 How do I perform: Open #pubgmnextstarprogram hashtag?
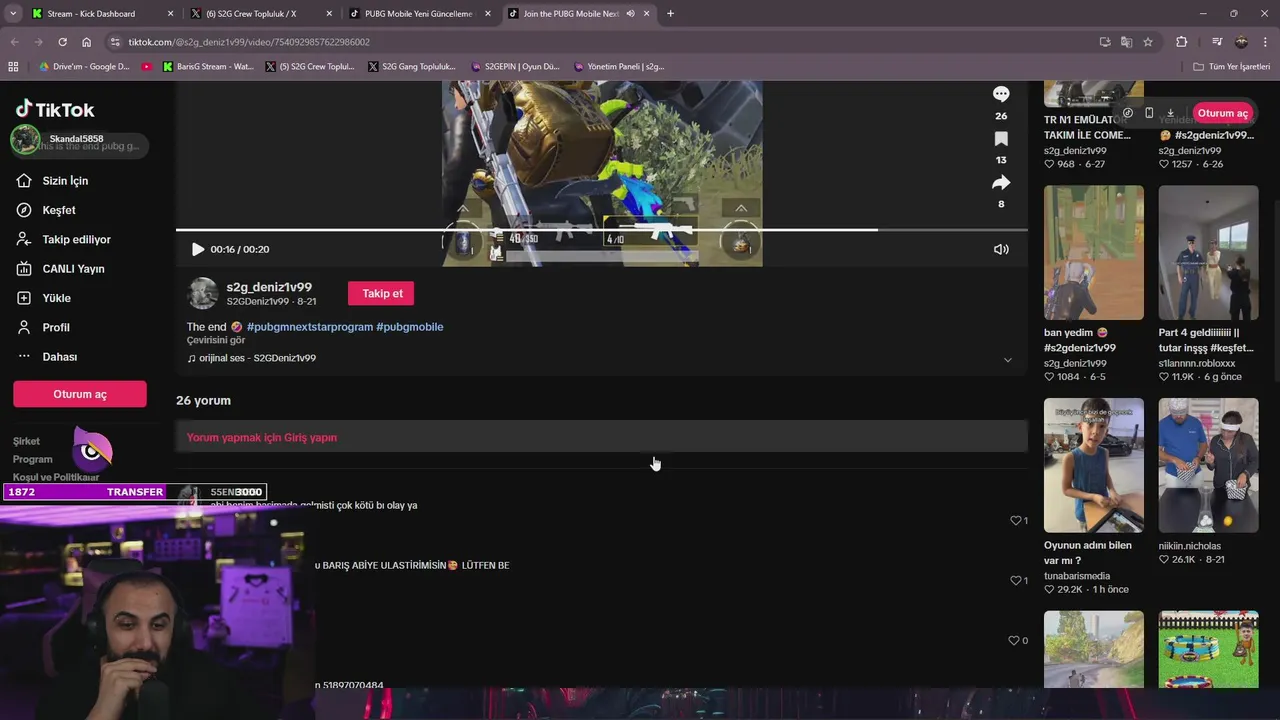point(310,327)
